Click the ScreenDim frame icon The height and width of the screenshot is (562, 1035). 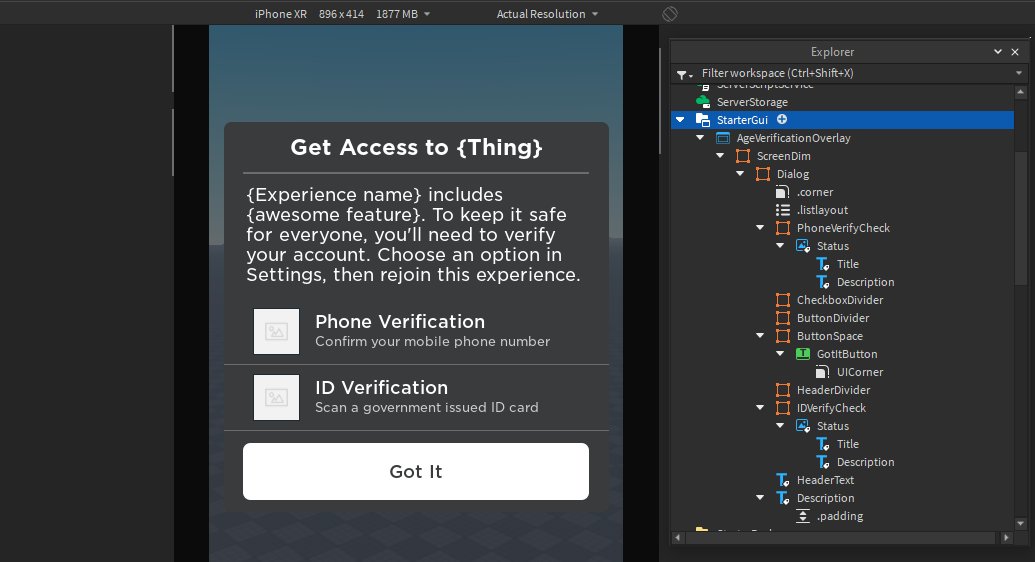(743, 156)
